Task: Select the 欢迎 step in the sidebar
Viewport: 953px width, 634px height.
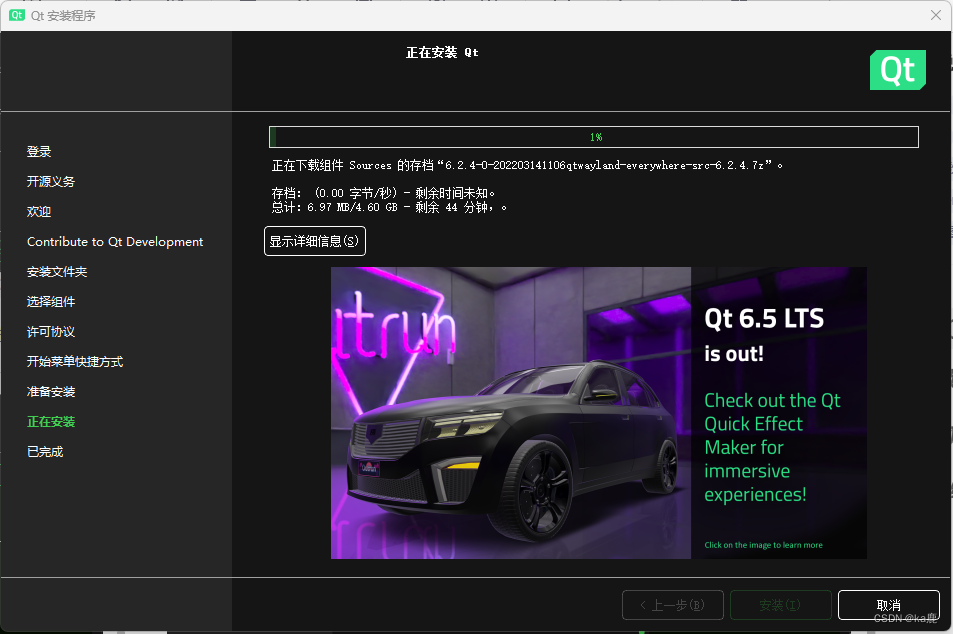Action: (x=39, y=212)
